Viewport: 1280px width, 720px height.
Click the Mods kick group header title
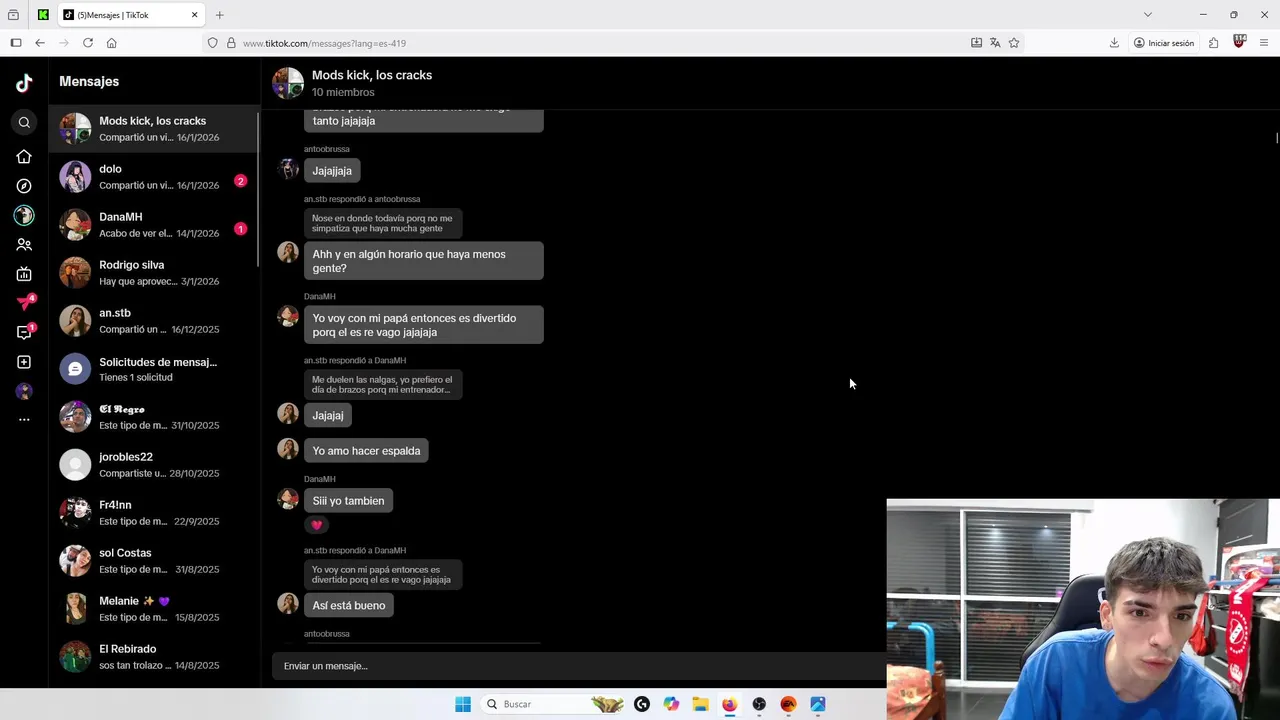tap(372, 75)
